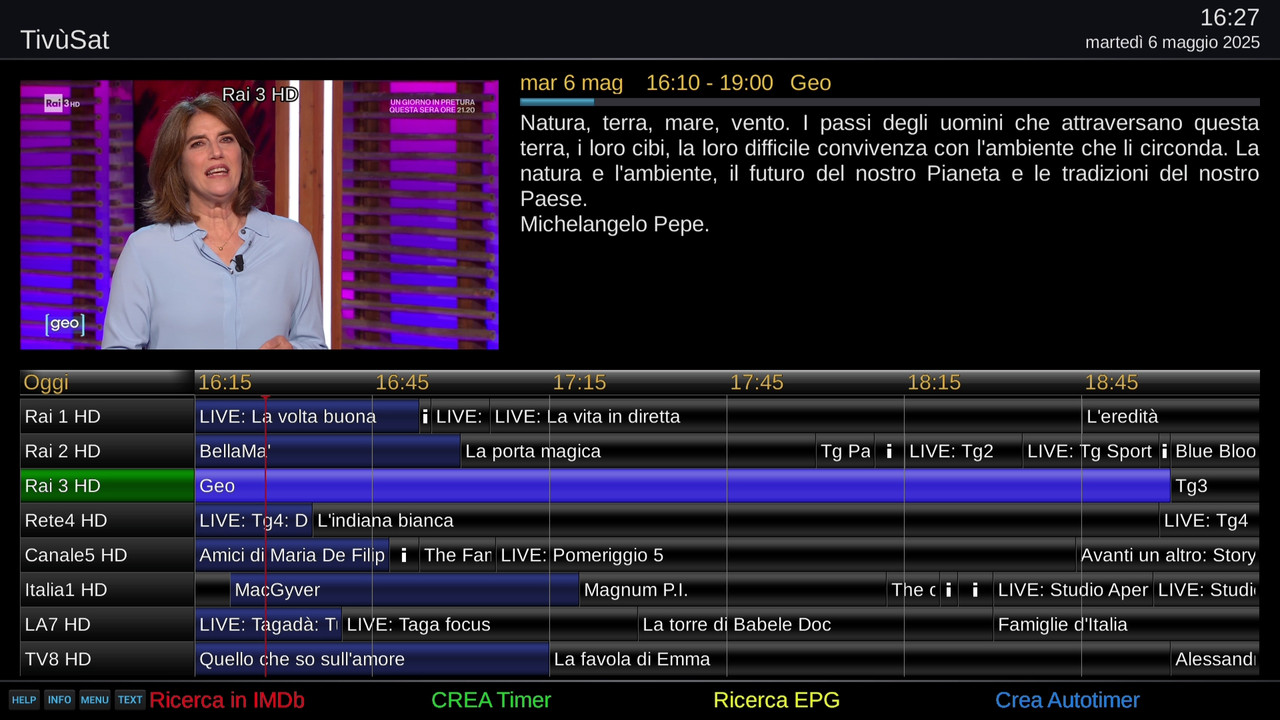Choose CREA Timer green button
Viewport: 1280px width, 720px height.
(x=491, y=700)
